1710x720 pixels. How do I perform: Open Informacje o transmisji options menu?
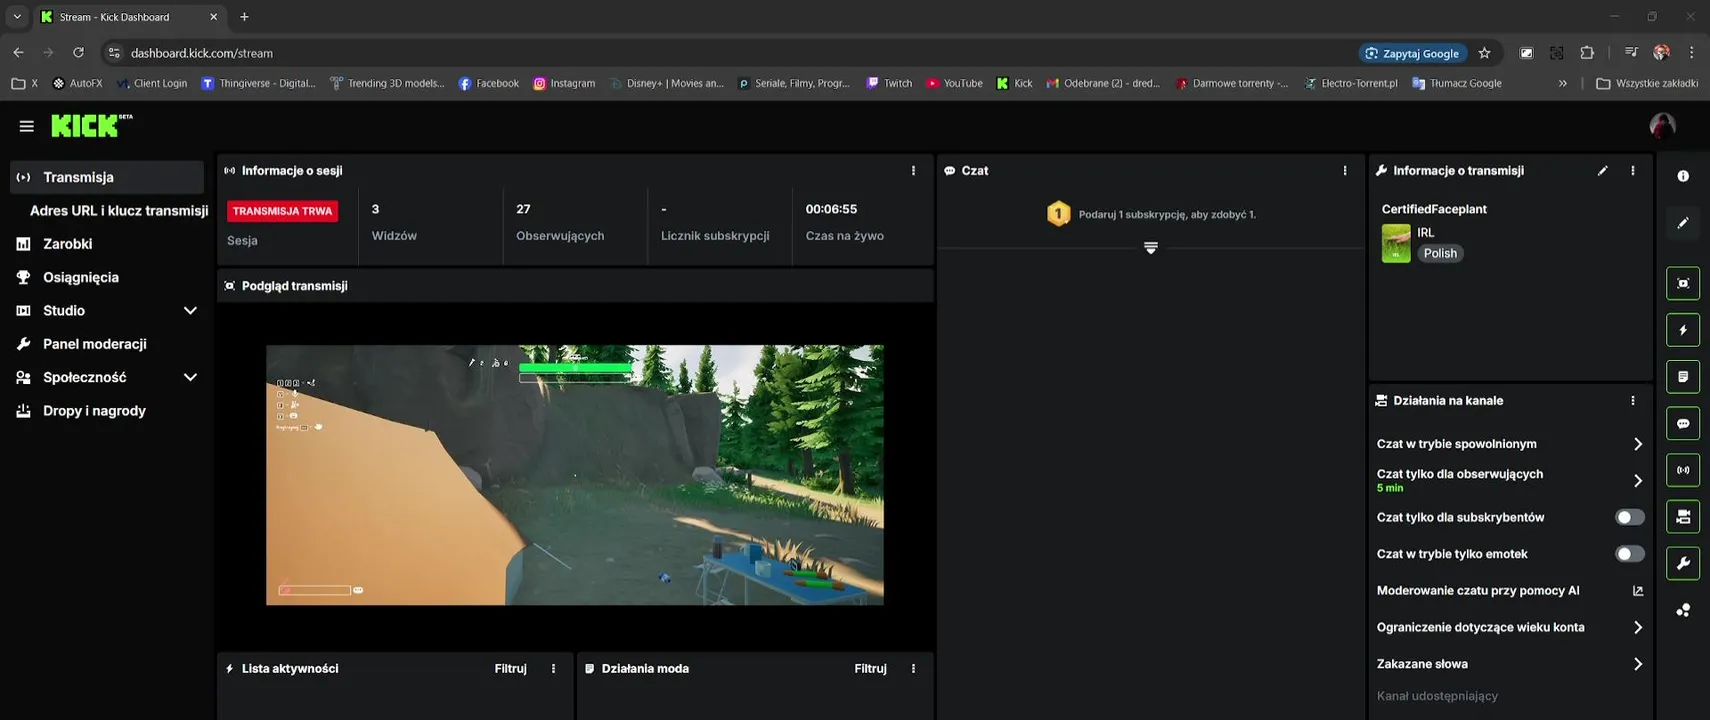[x=1633, y=171]
